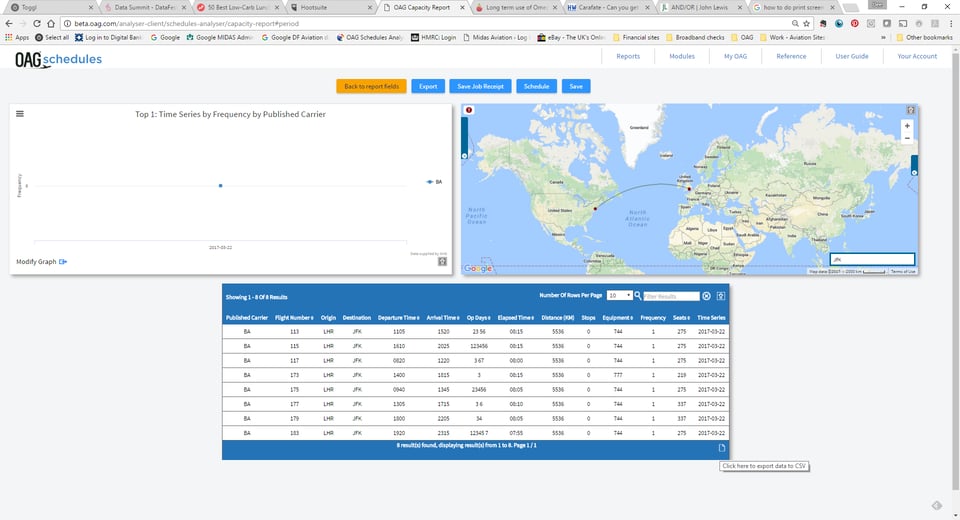Image resolution: width=960 pixels, height=520 pixels.
Task: Click the table search magnifier icon
Action: pyautogui.click(x=637, y=296)
